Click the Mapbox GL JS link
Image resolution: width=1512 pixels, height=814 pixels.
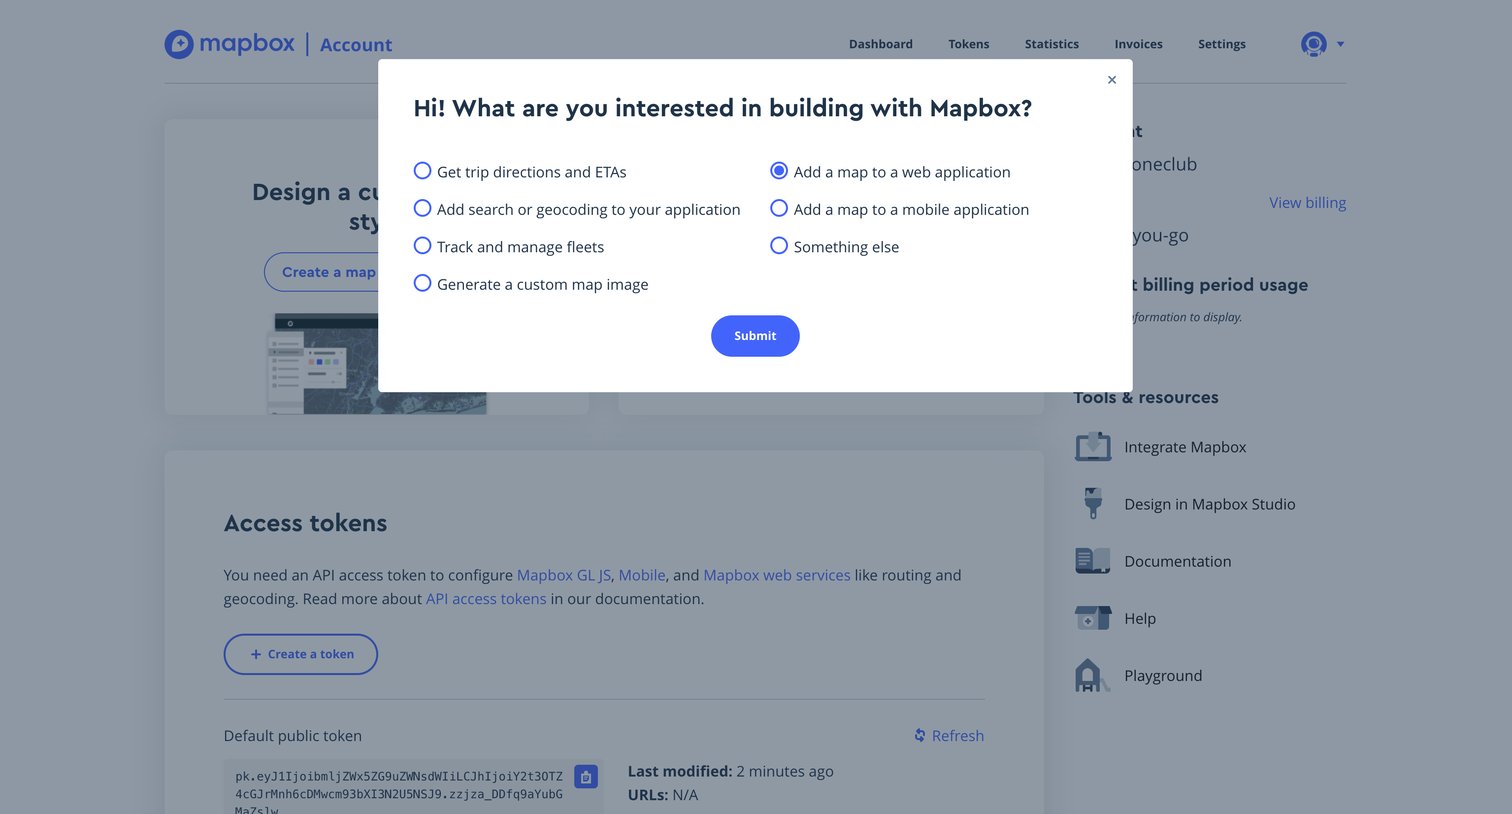[x=564, y=575]
